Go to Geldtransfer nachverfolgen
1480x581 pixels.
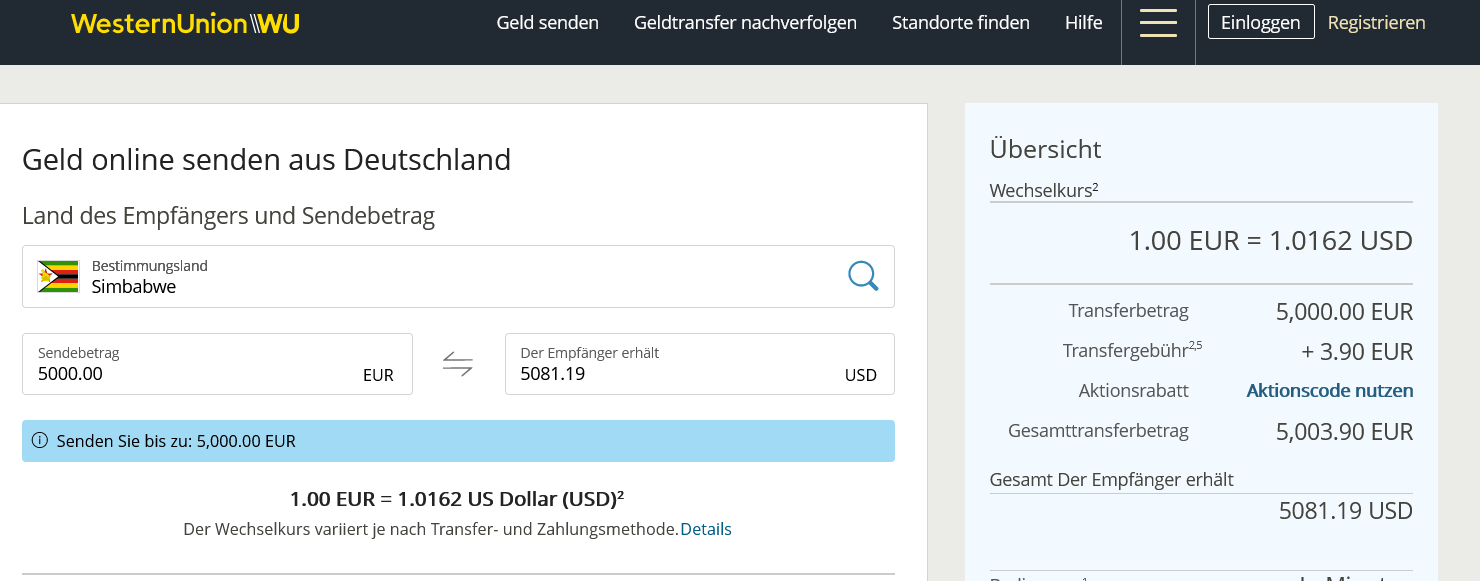click(x=745, y=23)
